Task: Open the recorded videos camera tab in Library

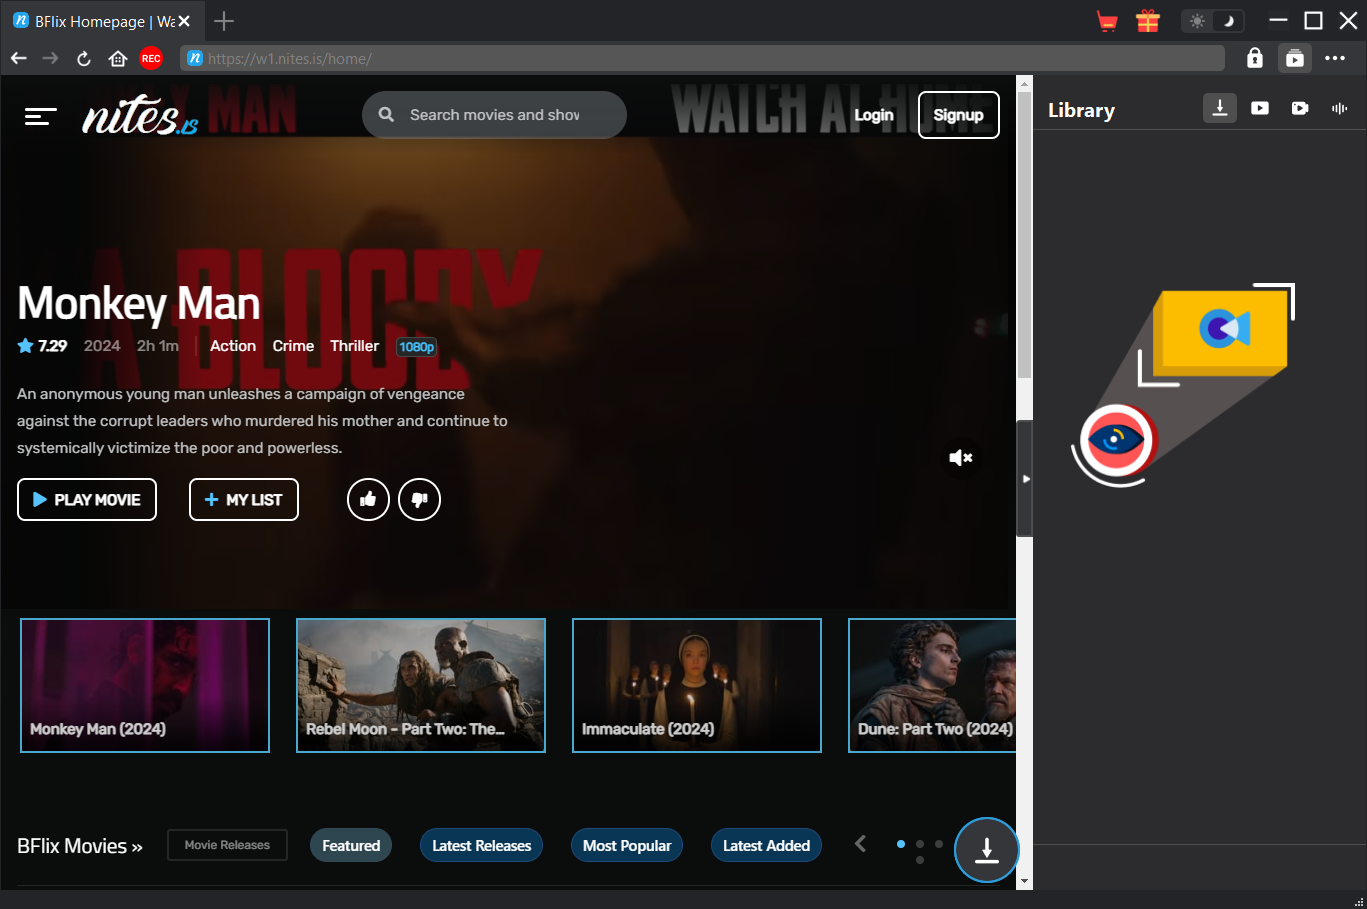Action: click(x=1299, y=108)
